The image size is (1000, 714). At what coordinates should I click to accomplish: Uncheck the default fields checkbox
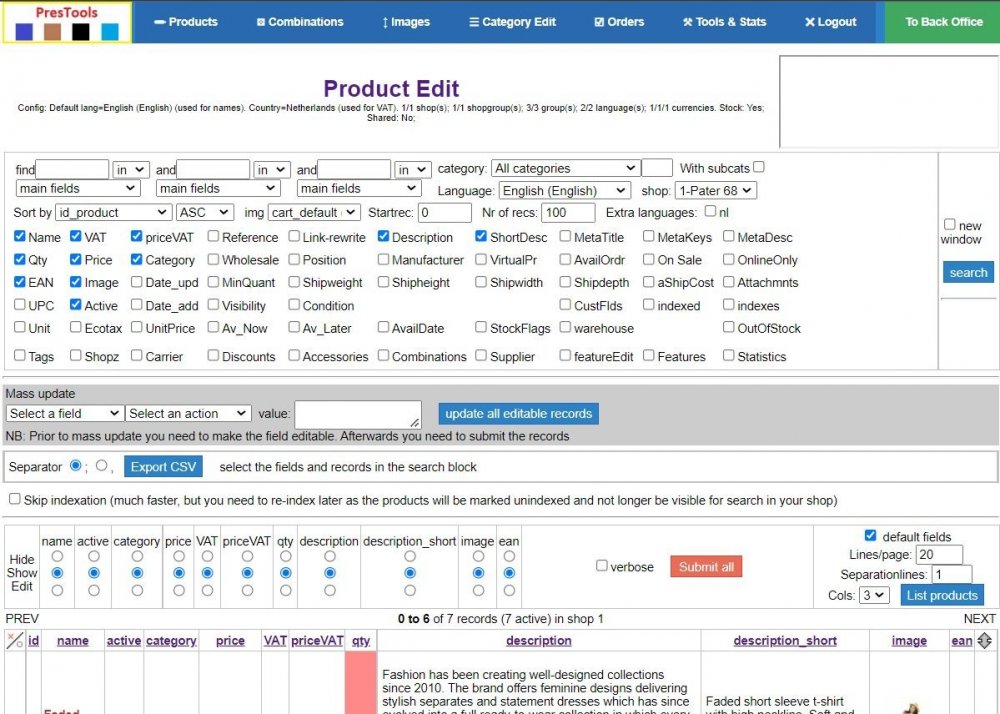tap(871, 536)
